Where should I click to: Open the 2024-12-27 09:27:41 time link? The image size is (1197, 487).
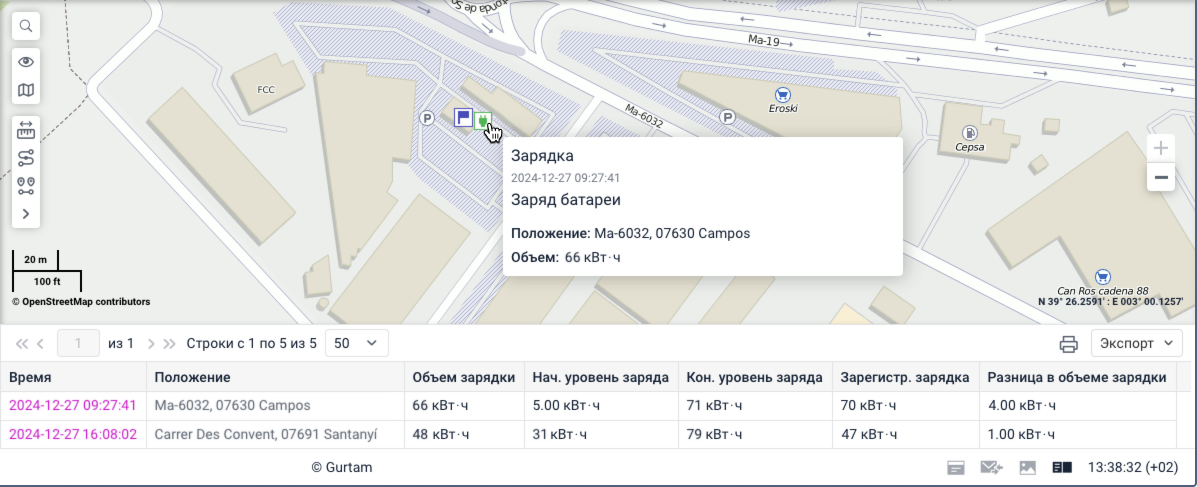(73, 405)
